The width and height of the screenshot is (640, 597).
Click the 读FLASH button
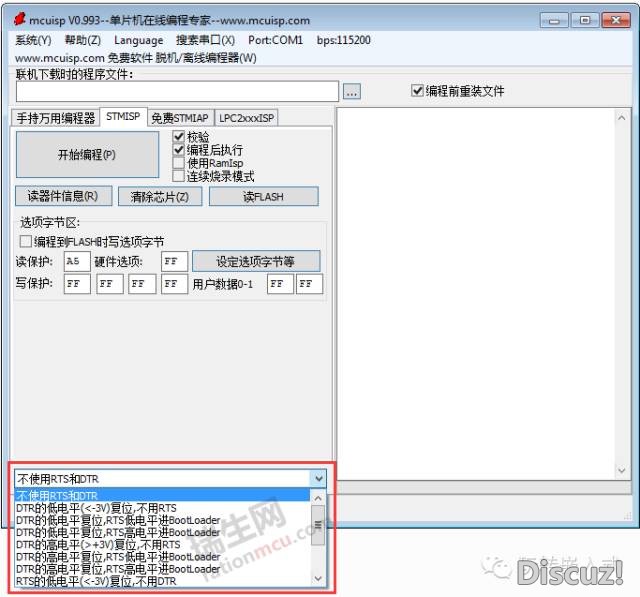[264, 197]
